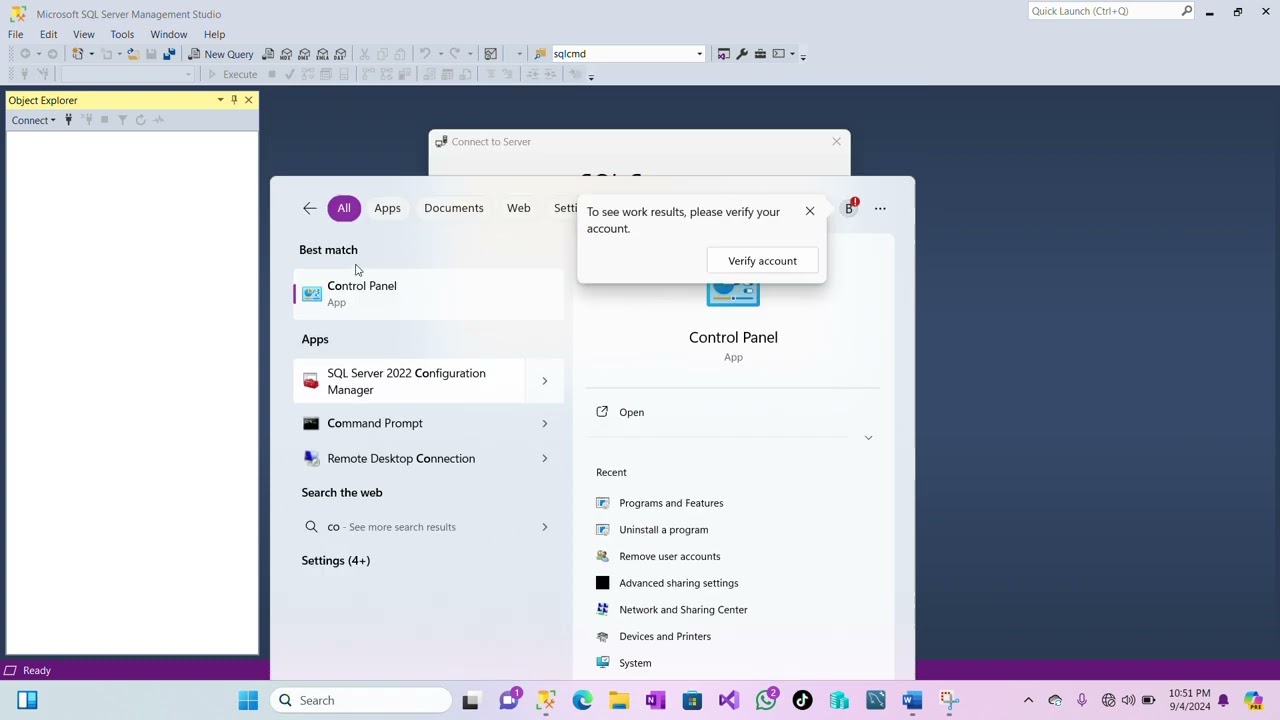Open Object Explorer window position dropdown
The image size is (1280, 720).
pyautogui.click(x=220, y=100)
